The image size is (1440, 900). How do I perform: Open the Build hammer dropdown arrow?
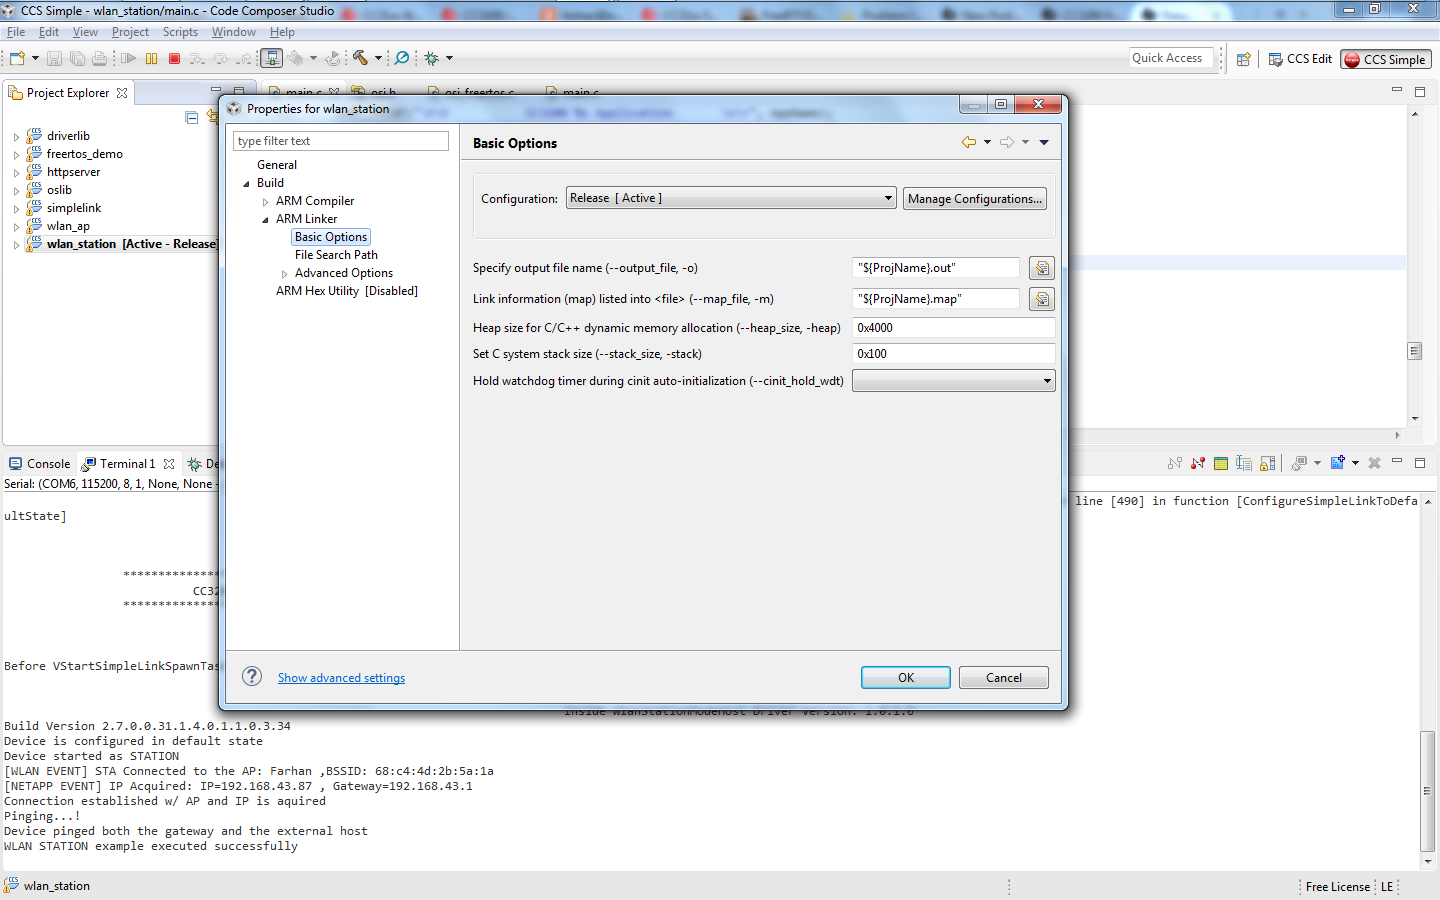tap(378, 58)
